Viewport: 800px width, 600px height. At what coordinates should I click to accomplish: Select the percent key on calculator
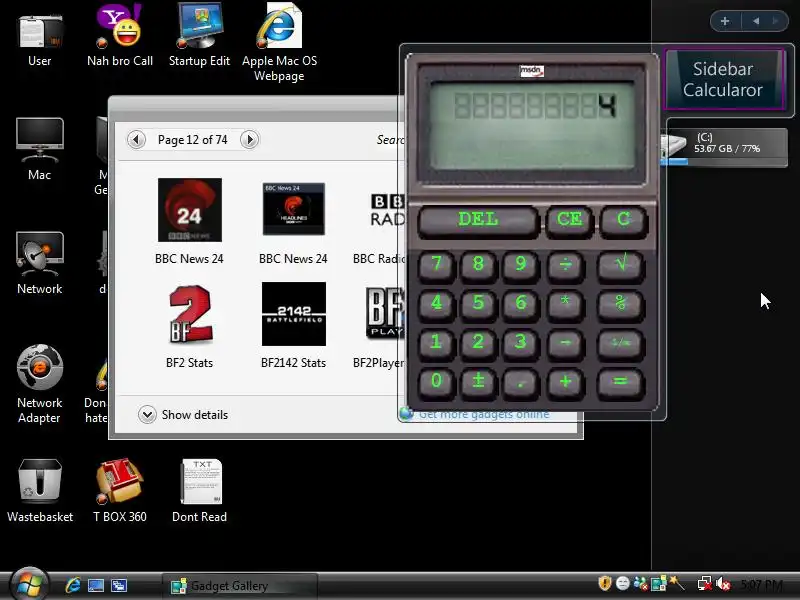(x=620, y=305)
